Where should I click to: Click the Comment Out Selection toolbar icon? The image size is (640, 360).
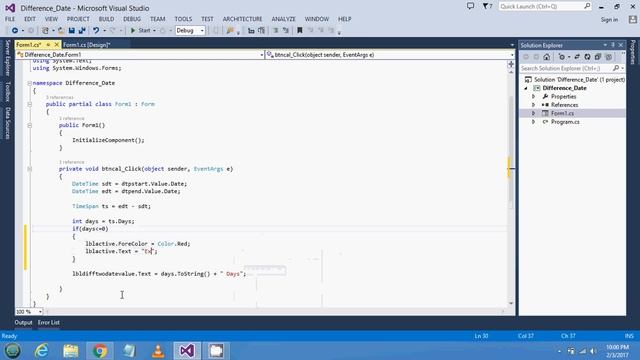tap(276, 31)
